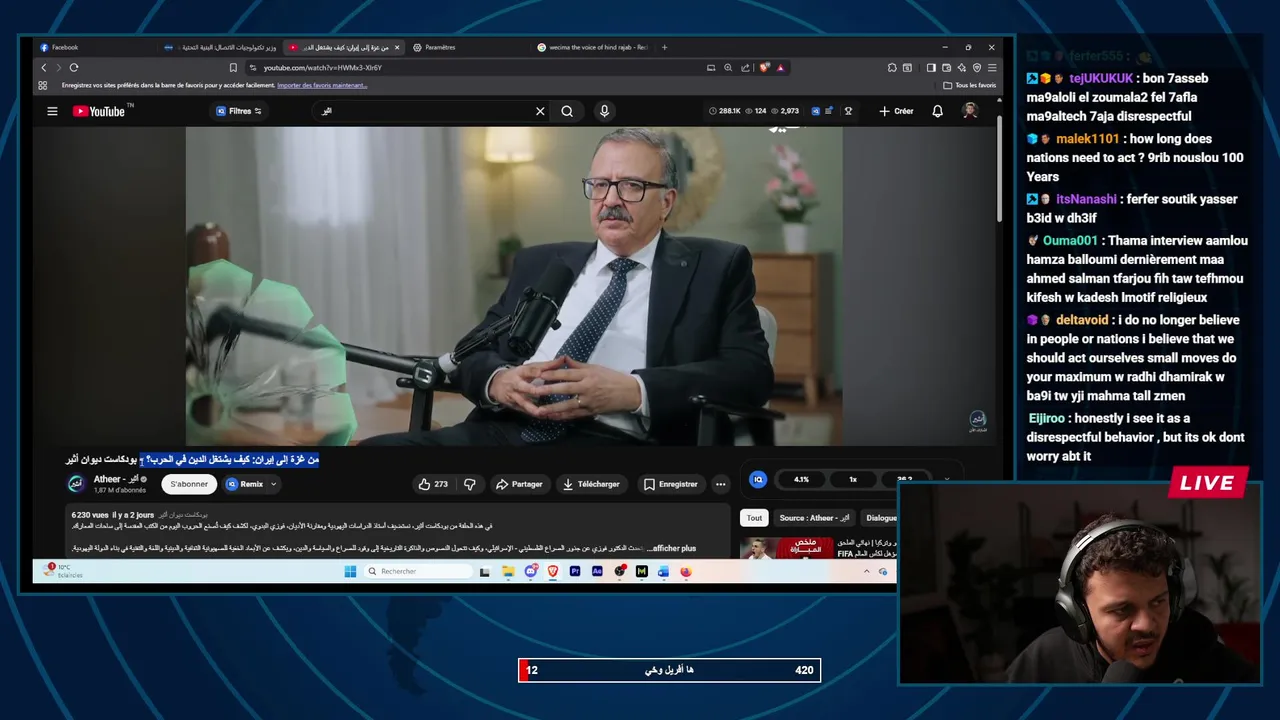This screenshot has height=720, width=1280.
Task: Clear the YouTube search field text
Action: pos(540,111)
